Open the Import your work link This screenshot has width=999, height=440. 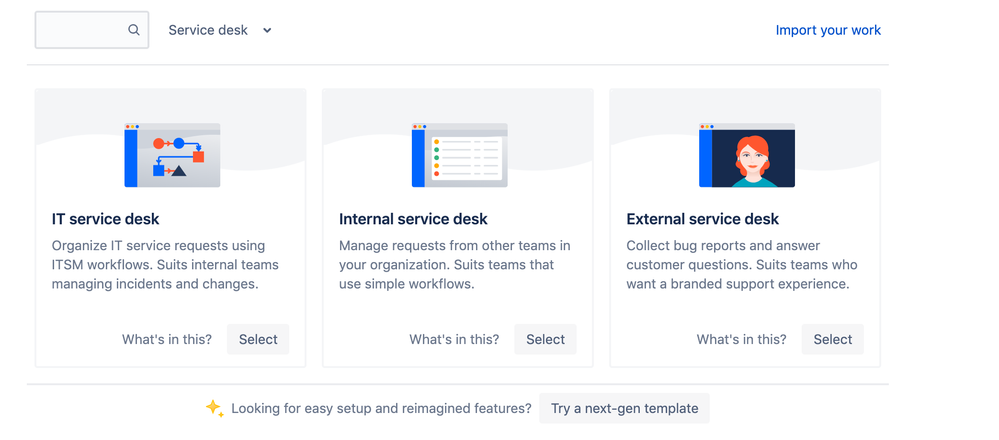click(828, 30)
